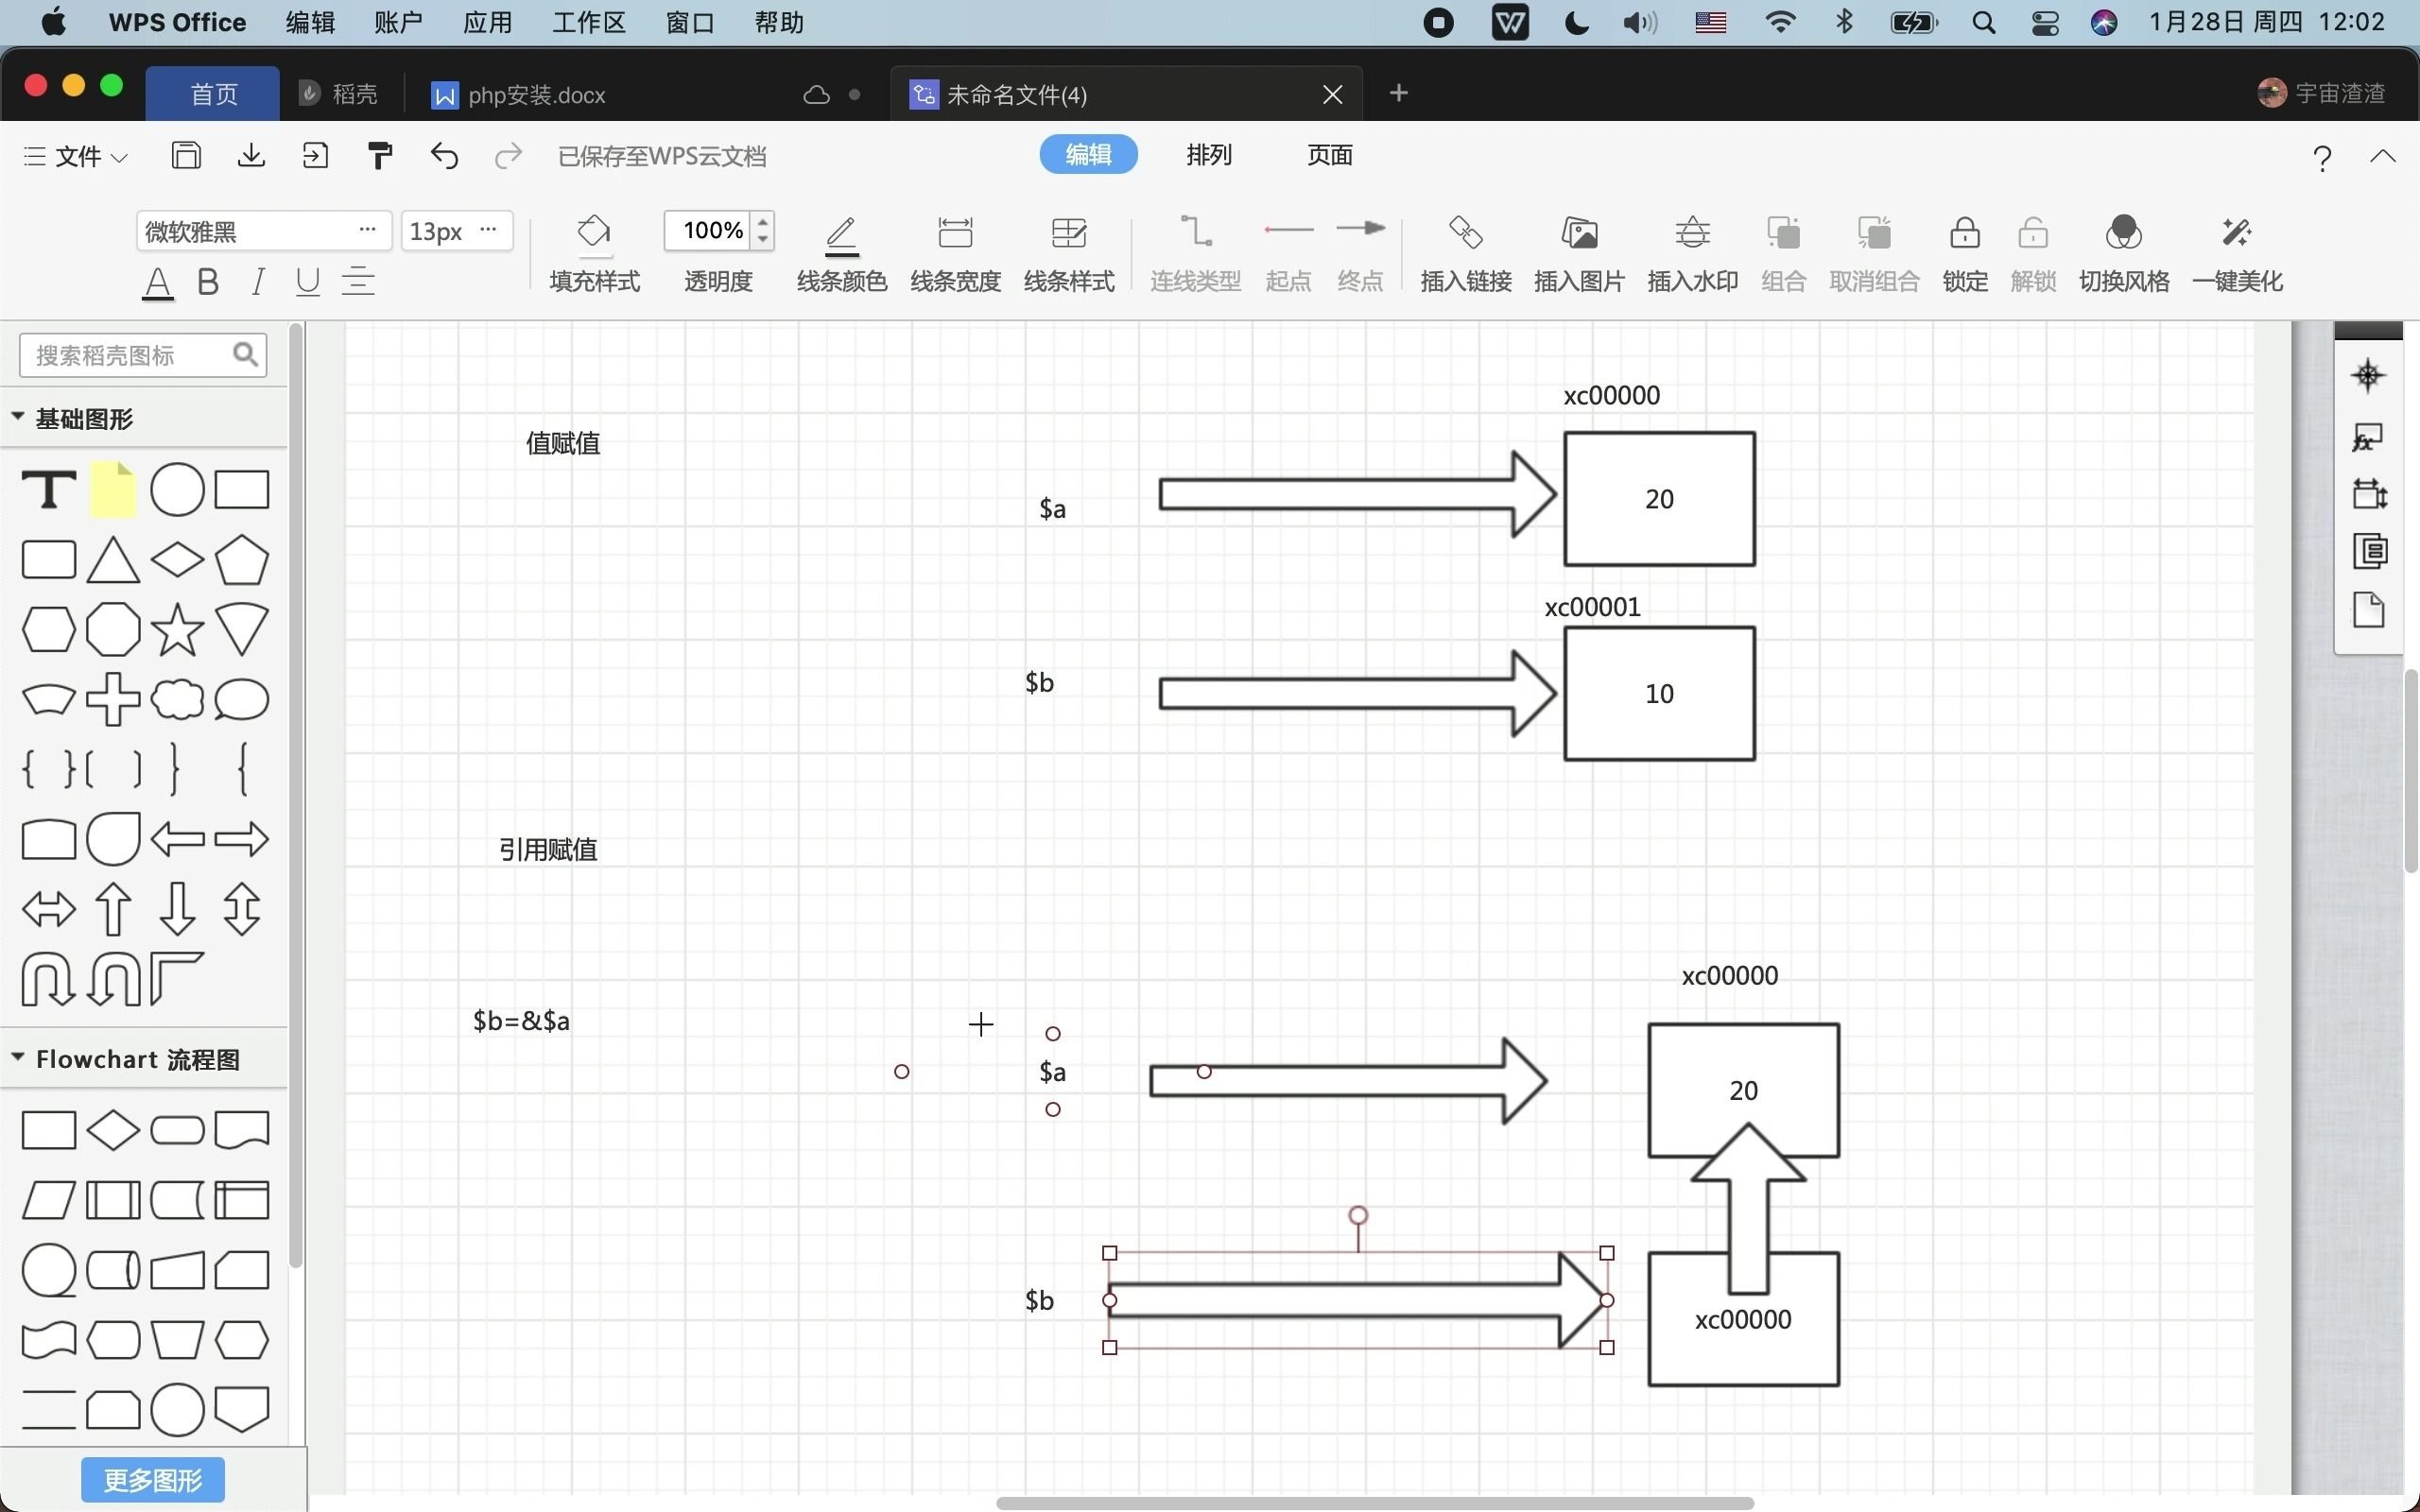Click the 宇宙渣渣 user account button
Viewport: 2420px width, 1512px height.
click(2321, 93)
